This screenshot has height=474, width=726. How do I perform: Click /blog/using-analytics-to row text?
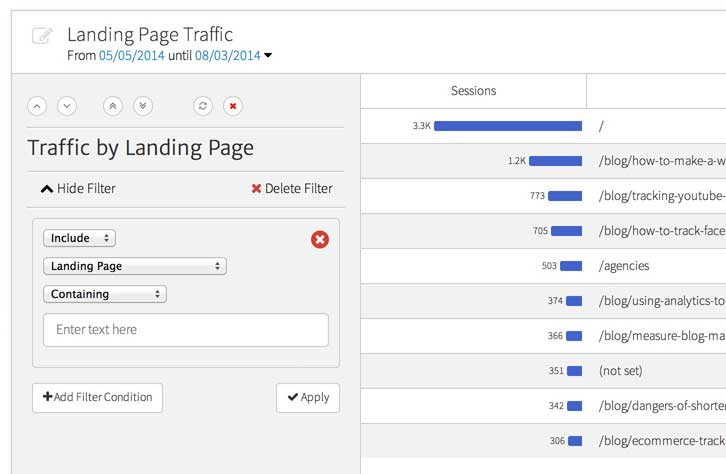pyautogui.click(x=662, y=301)
